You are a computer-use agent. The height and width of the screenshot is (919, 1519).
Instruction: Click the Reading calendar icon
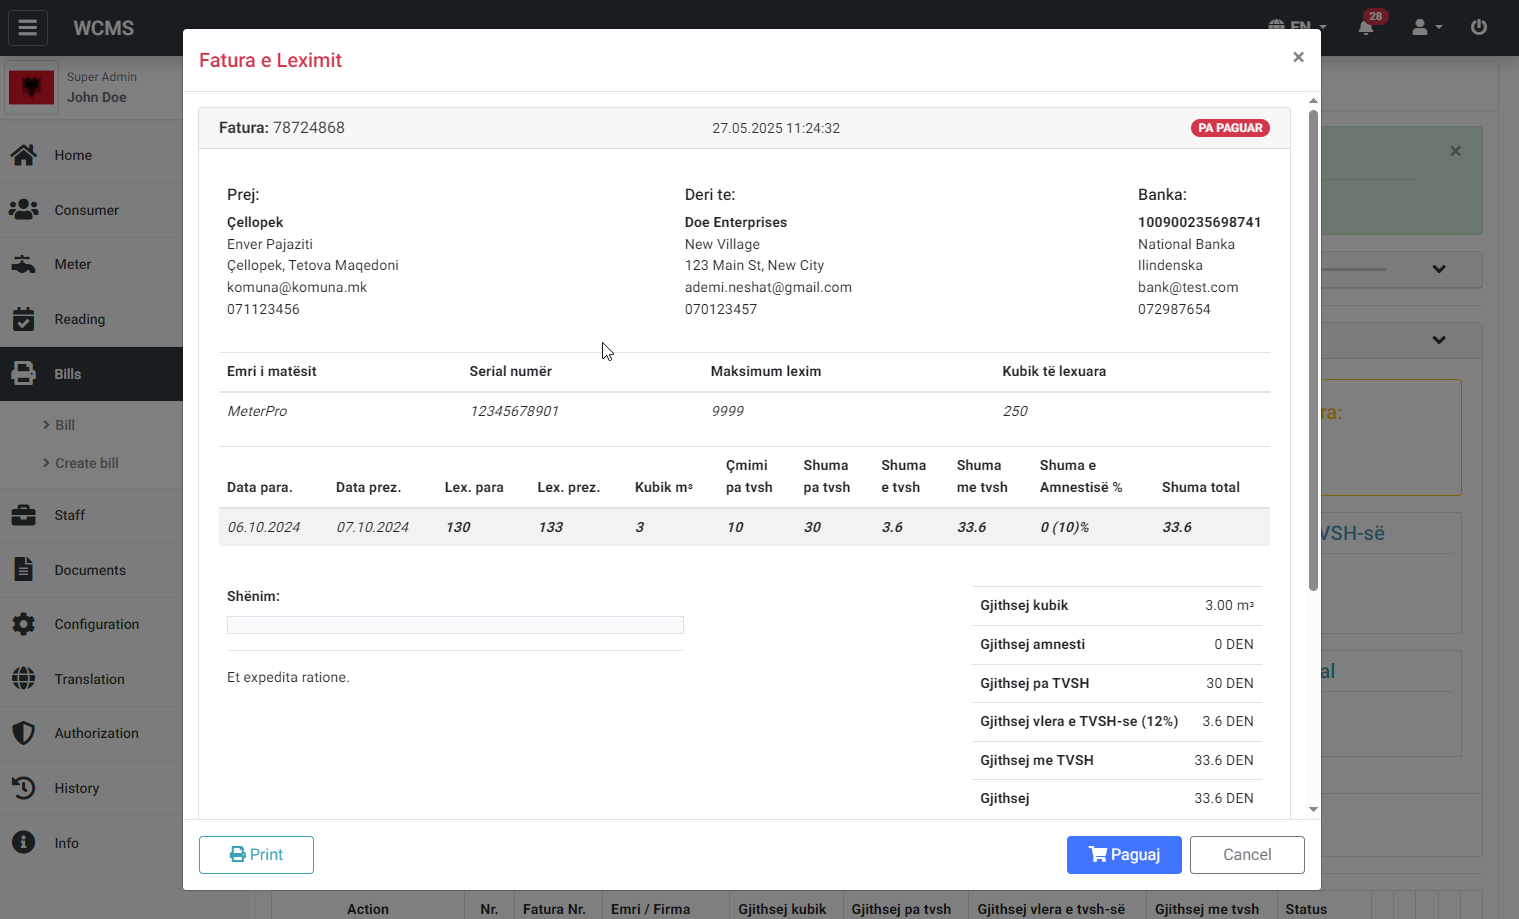coord(24,319)
